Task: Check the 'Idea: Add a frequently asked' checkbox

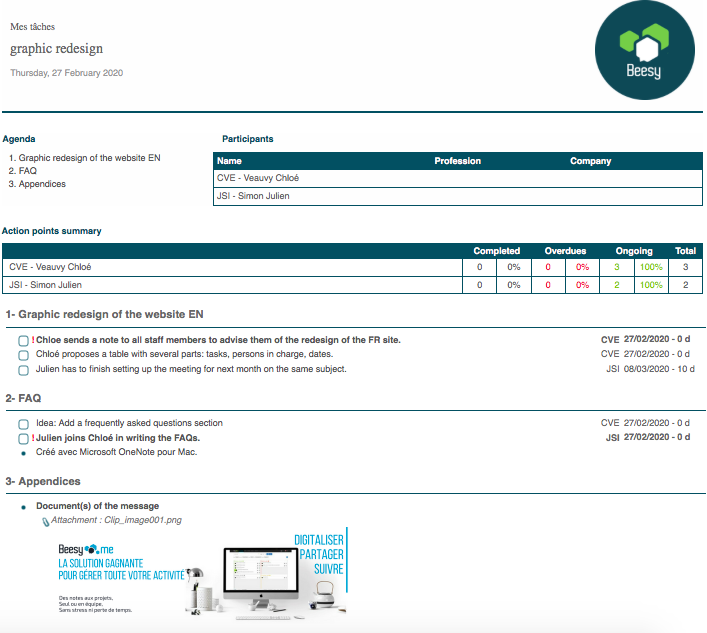Action: (x=23, y=424)
